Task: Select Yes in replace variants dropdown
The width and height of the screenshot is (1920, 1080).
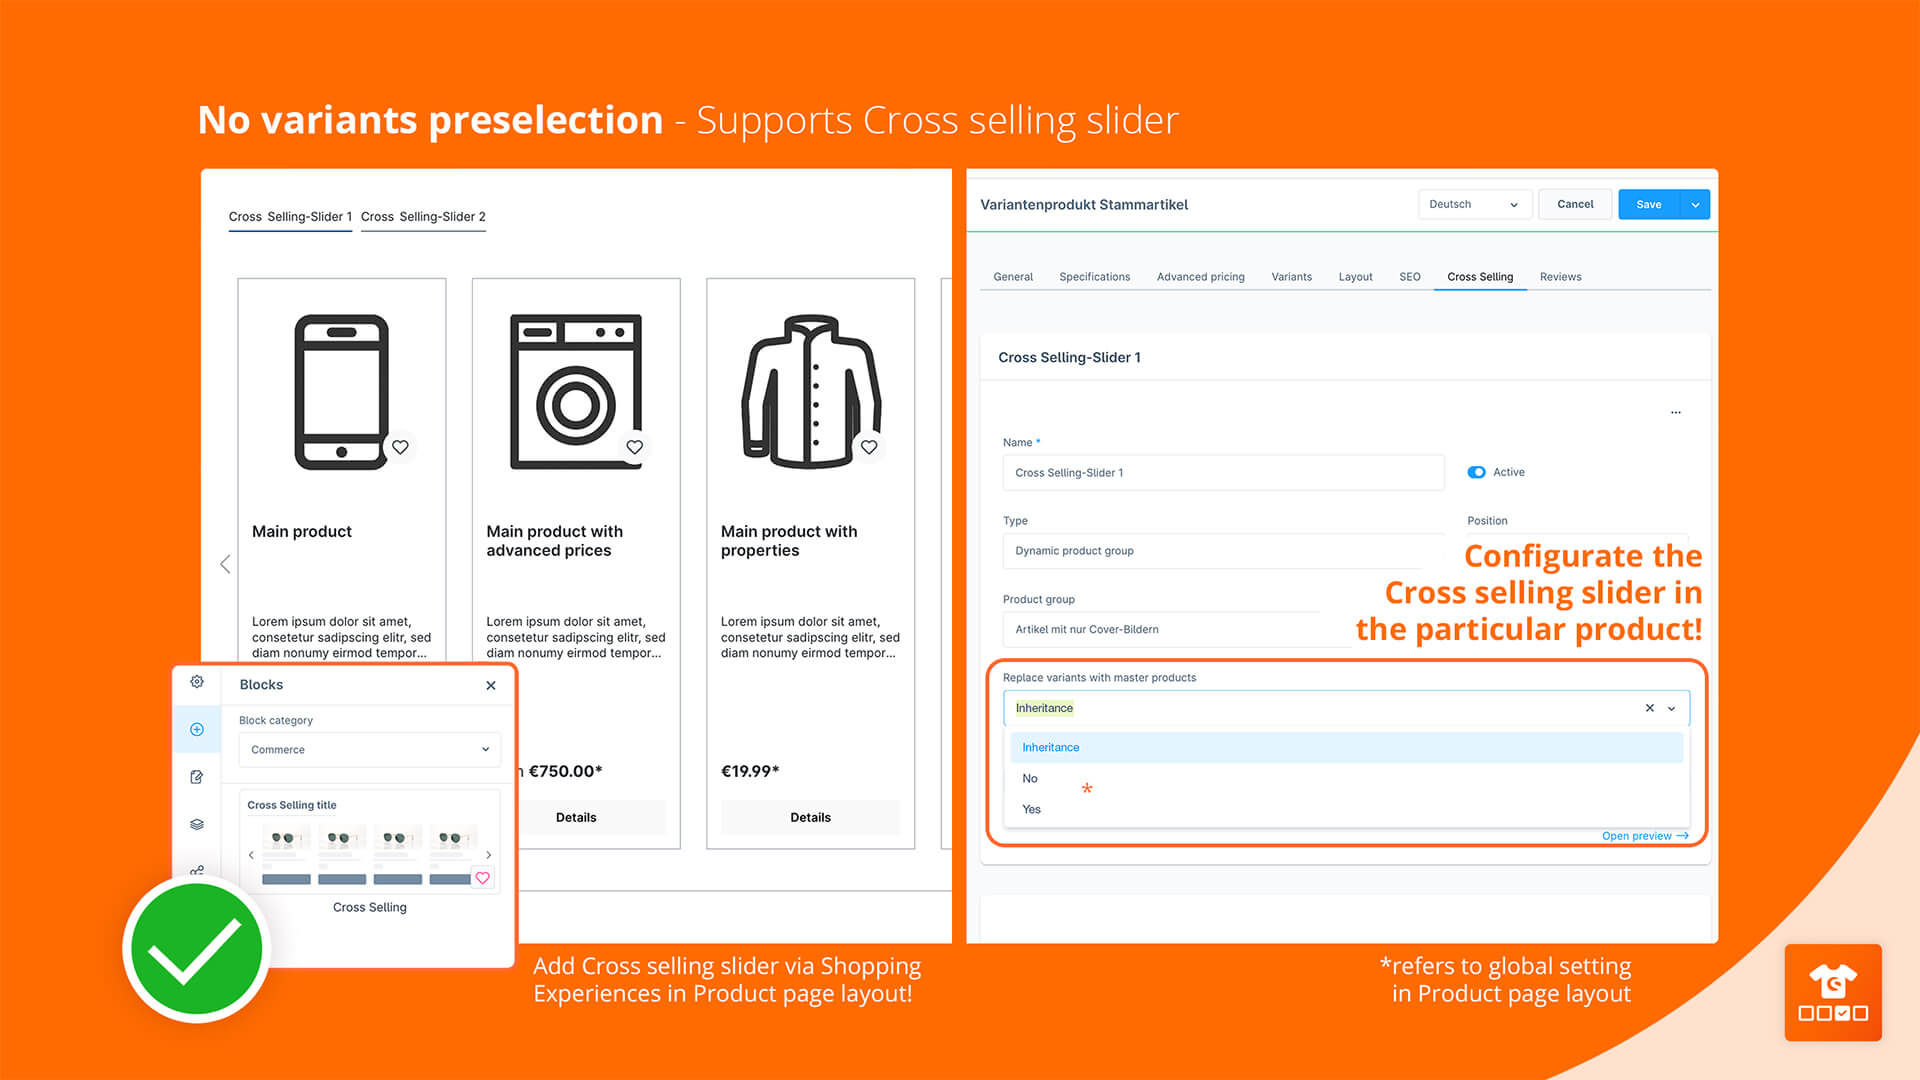Action: tap(1034, 808)
